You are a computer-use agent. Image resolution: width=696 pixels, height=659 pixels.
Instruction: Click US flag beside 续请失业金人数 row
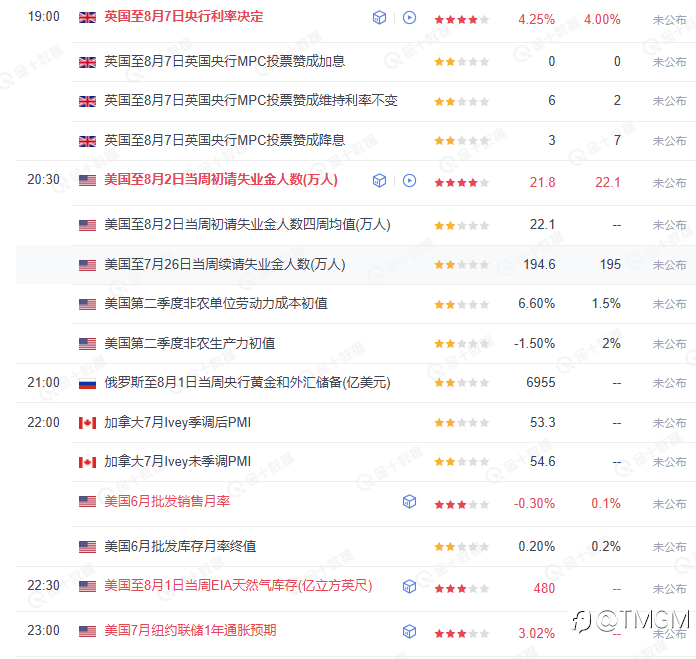pos(87,265)
